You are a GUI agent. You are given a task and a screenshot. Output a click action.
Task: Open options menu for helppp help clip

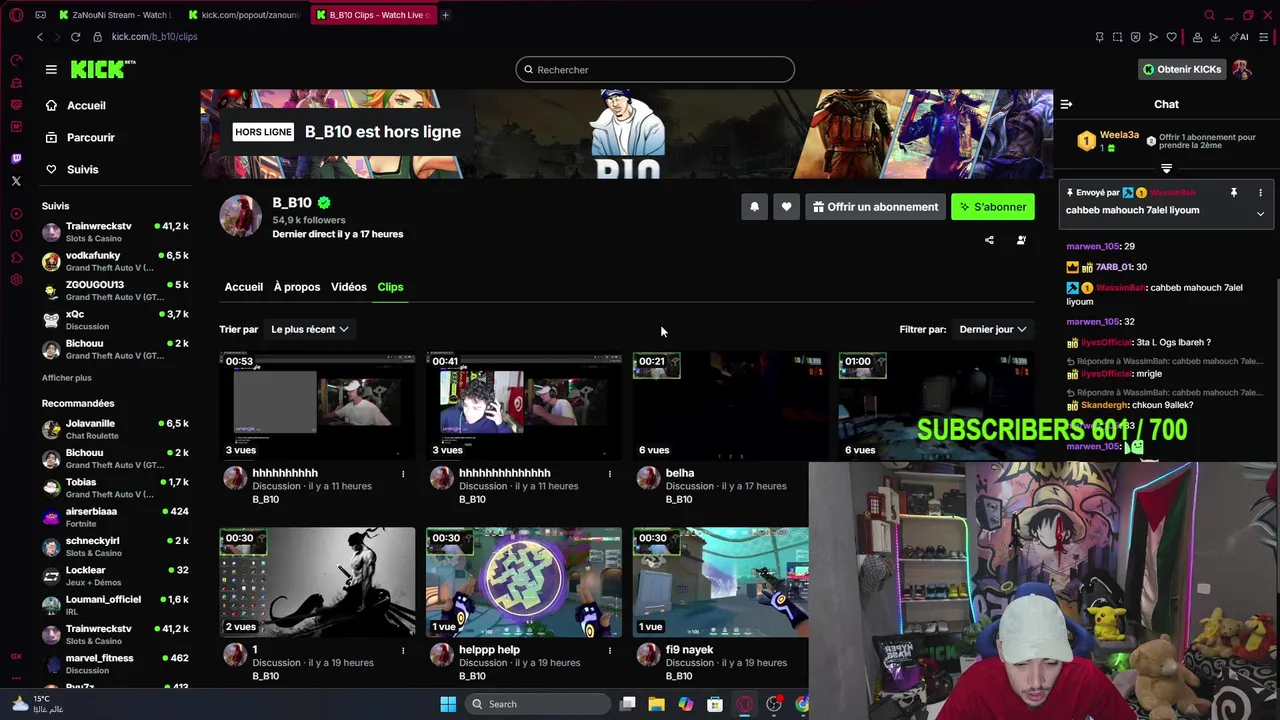click(x=610, y=650)
